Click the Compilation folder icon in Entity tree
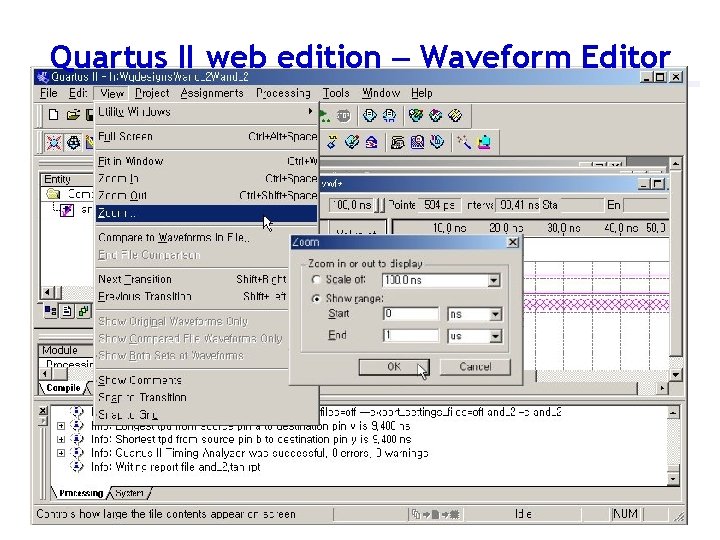The image size is (720, 540). [53, 194]
